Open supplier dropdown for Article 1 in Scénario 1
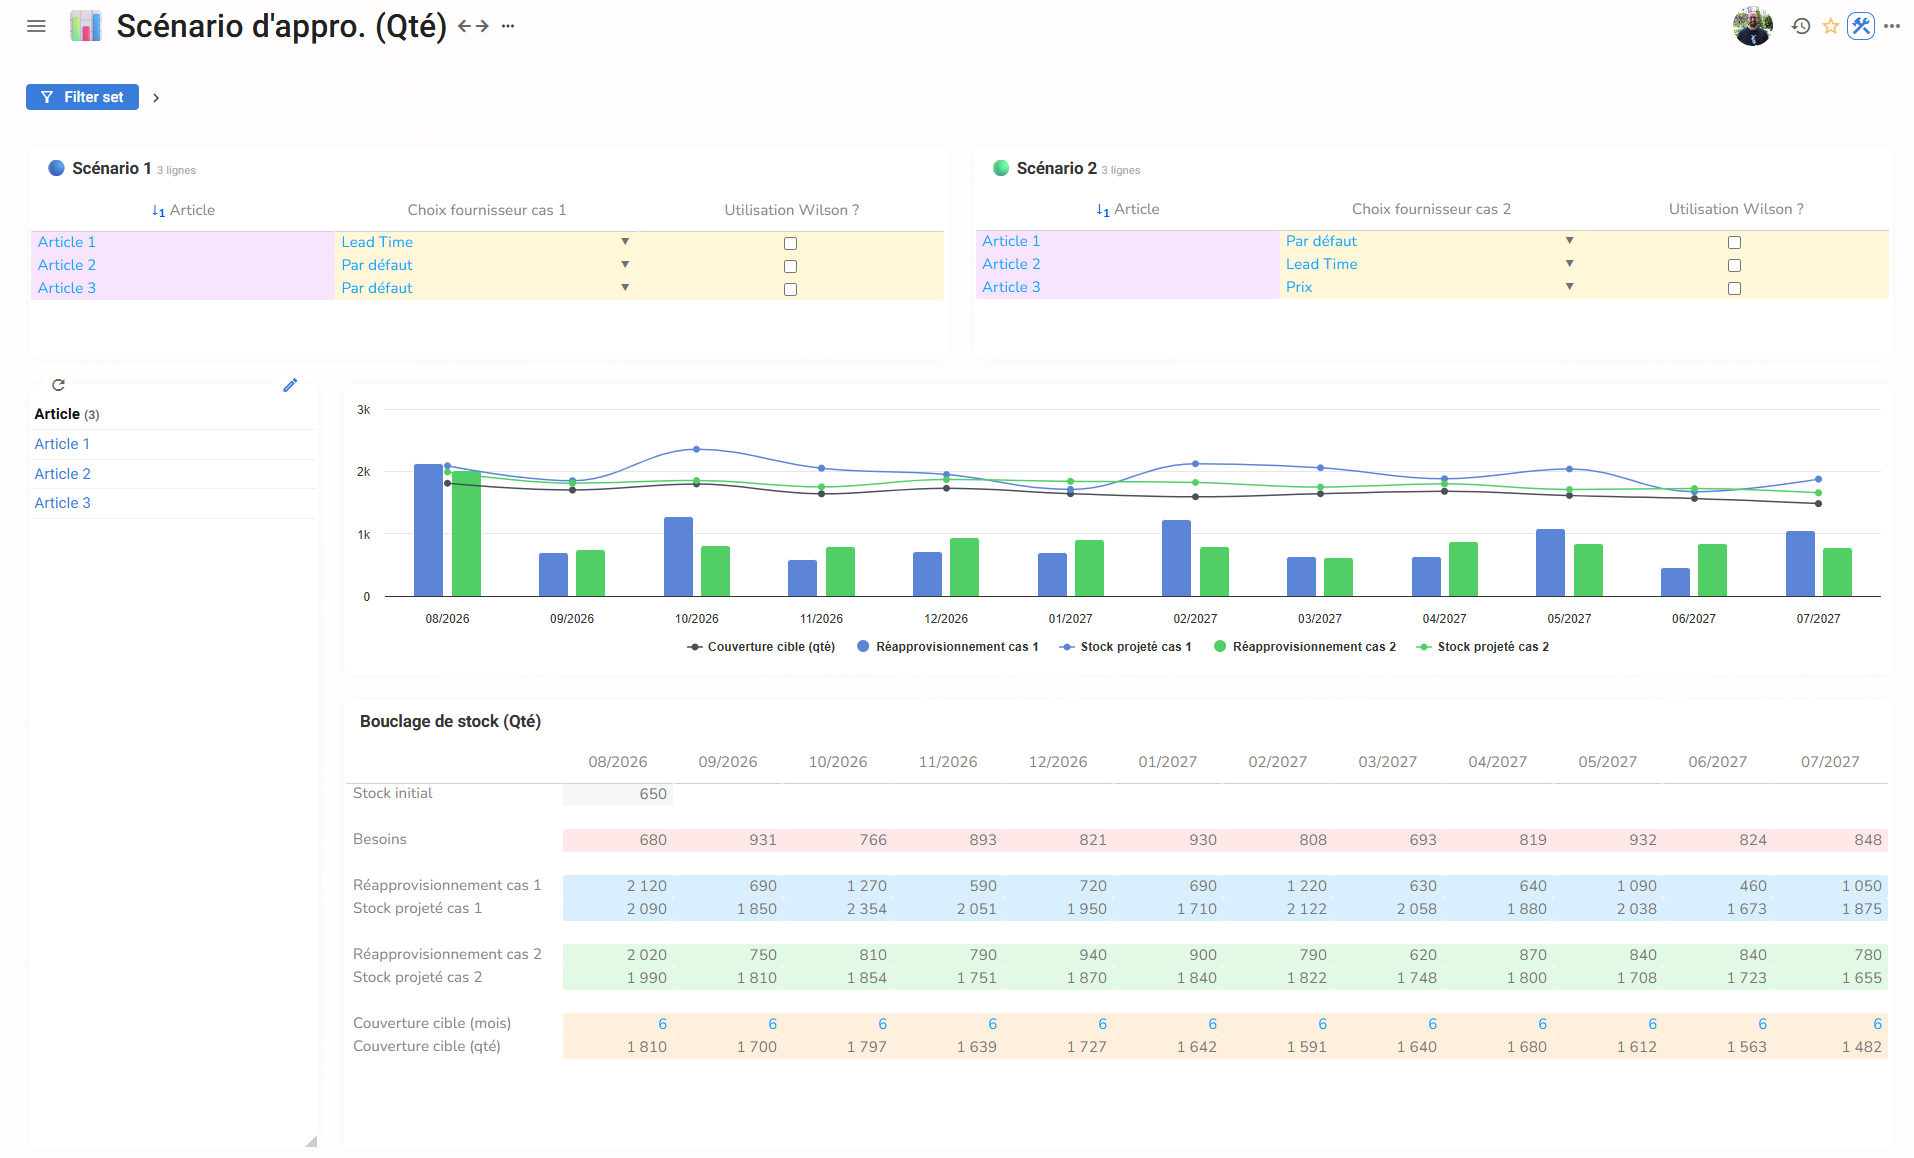This screenshot has width=1914, height=1158. point(625,242)
